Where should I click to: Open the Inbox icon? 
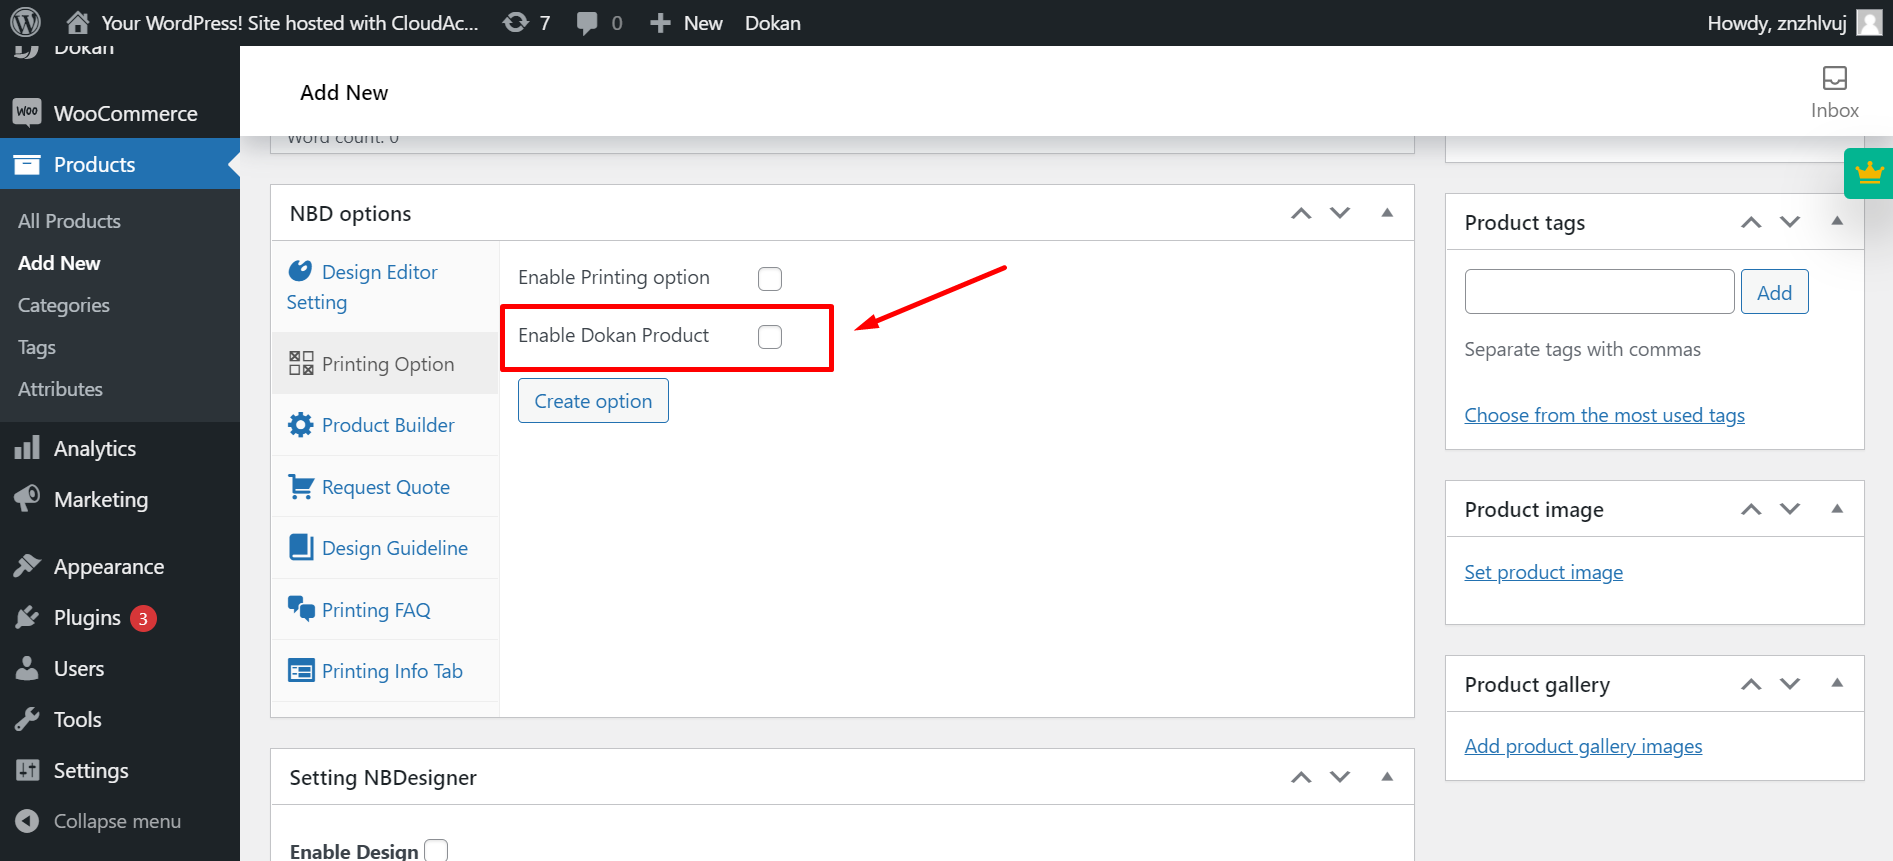[x=1835, y=78]
